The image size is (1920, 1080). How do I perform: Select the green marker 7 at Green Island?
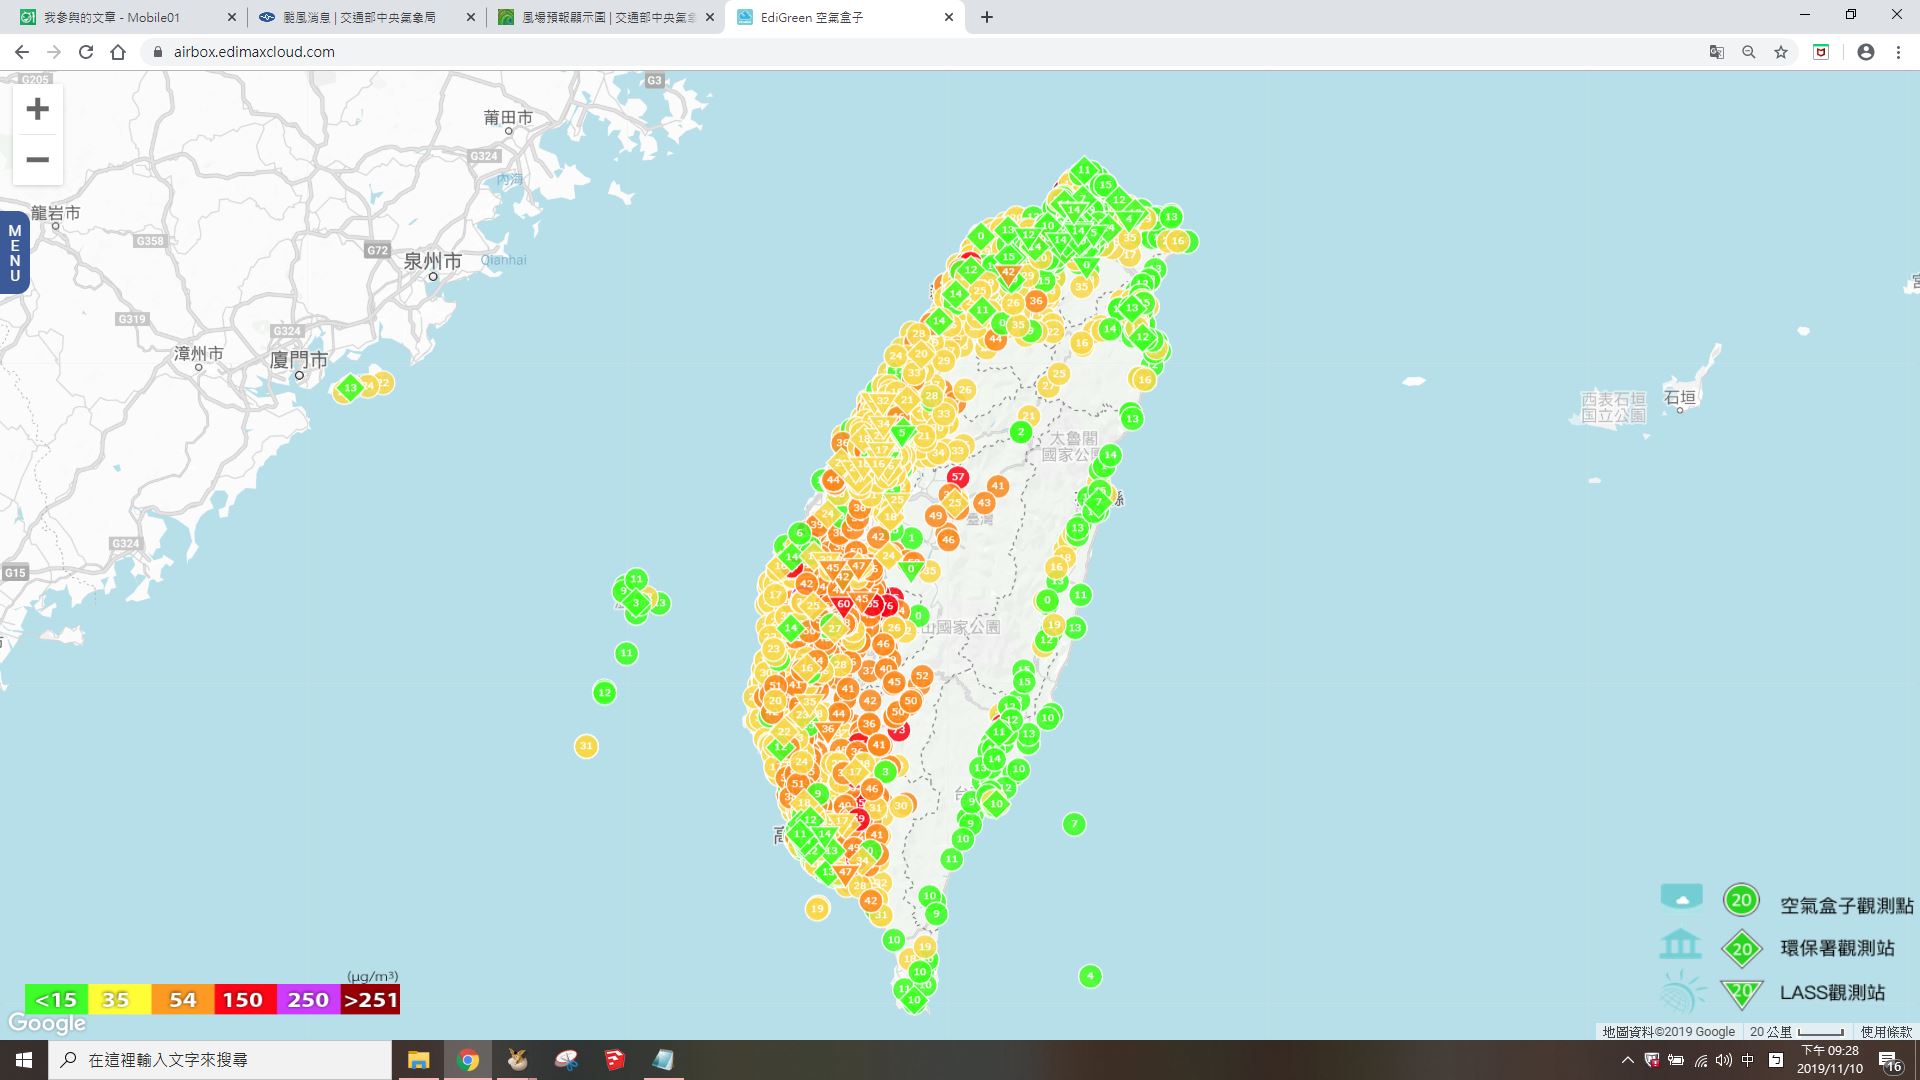(1074, 825)
